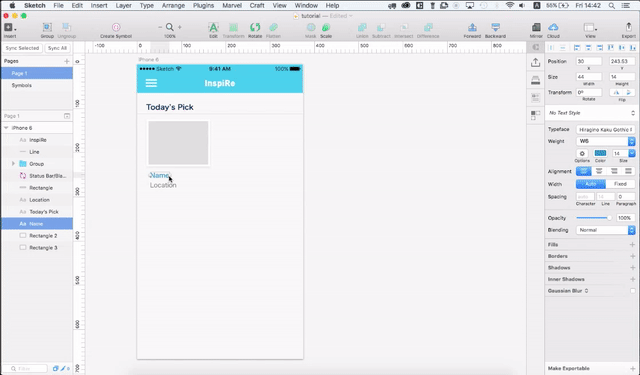
Task: Open the Mirror icon in toolbar
Action: 536,27
